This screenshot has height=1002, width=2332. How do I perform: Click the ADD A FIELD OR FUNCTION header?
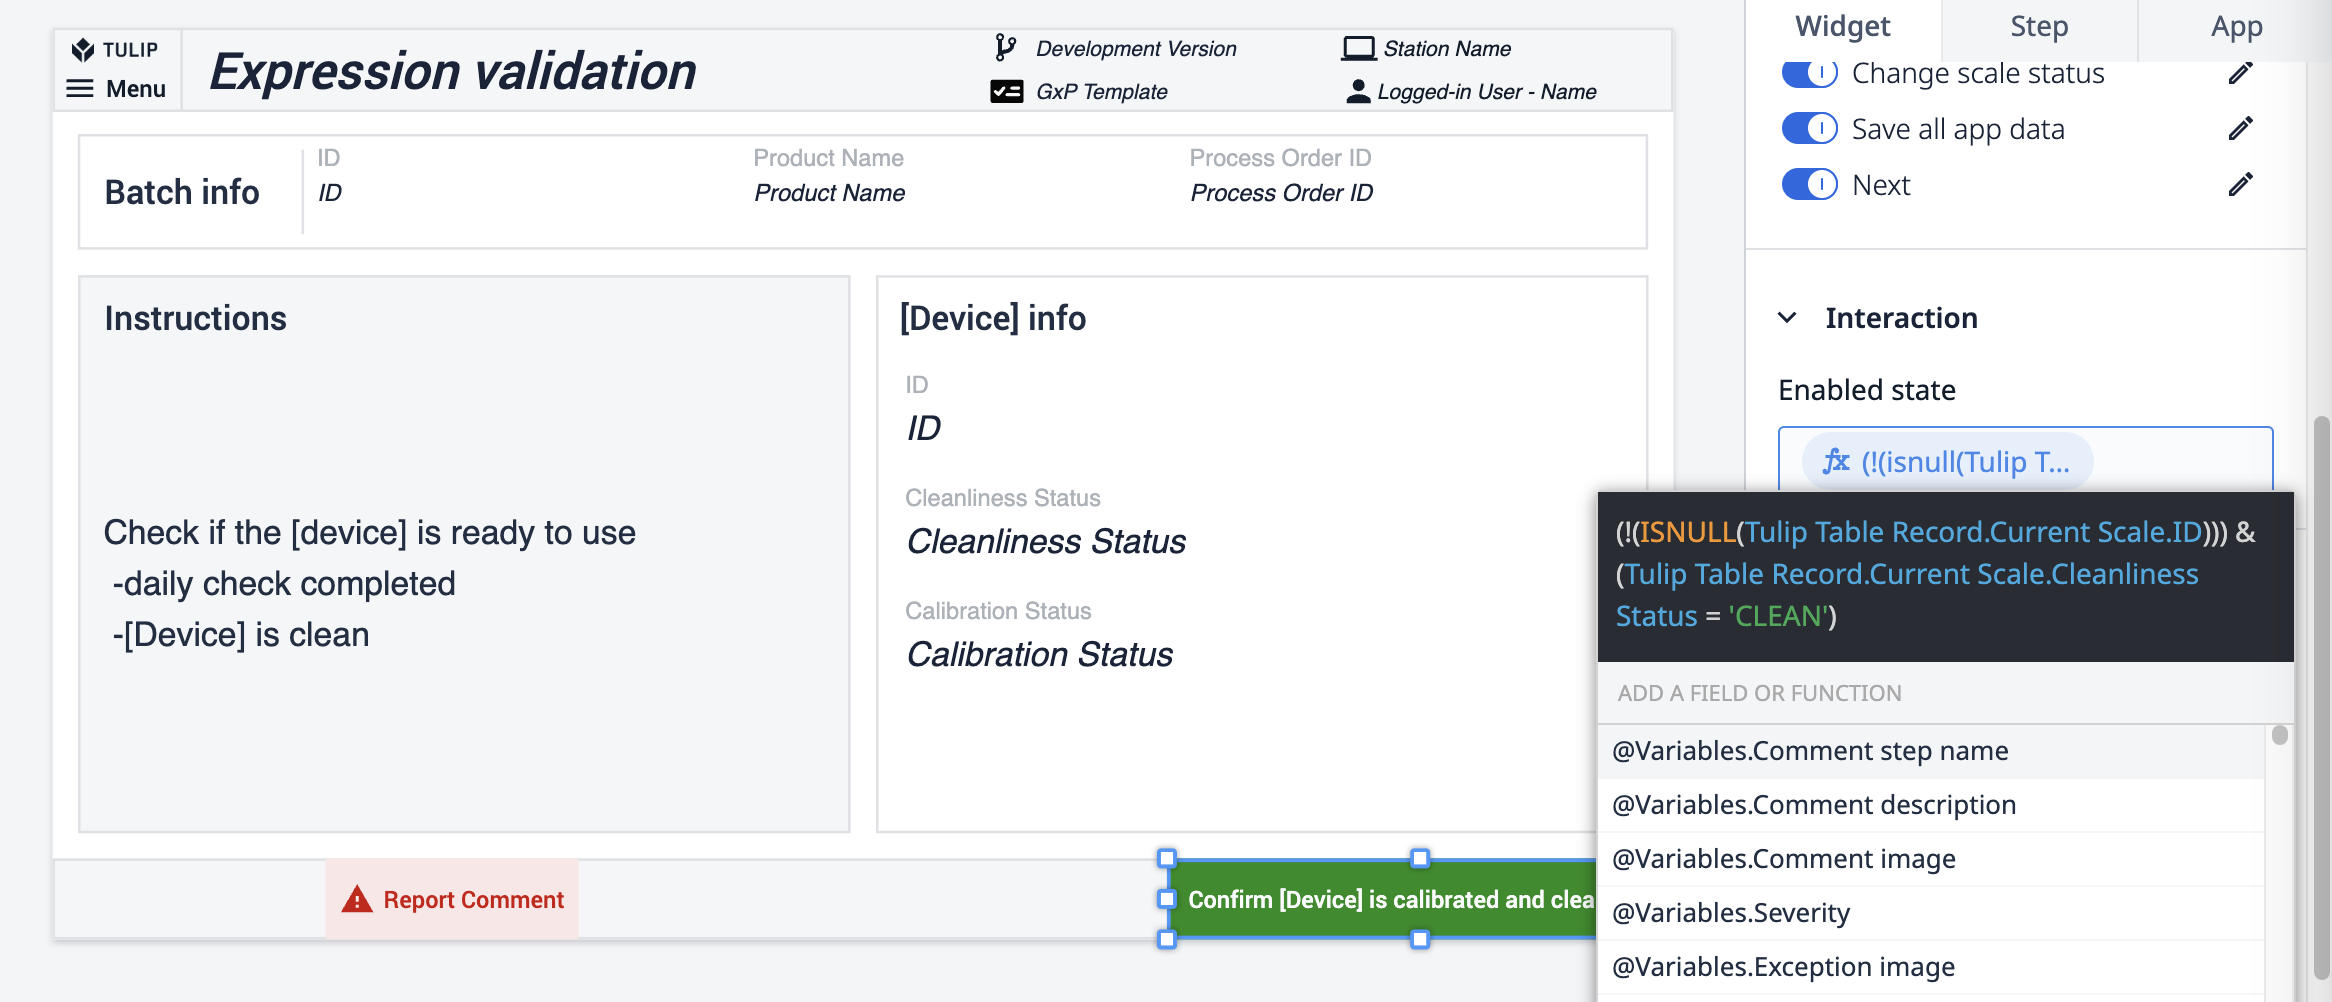click(1760, 693)
